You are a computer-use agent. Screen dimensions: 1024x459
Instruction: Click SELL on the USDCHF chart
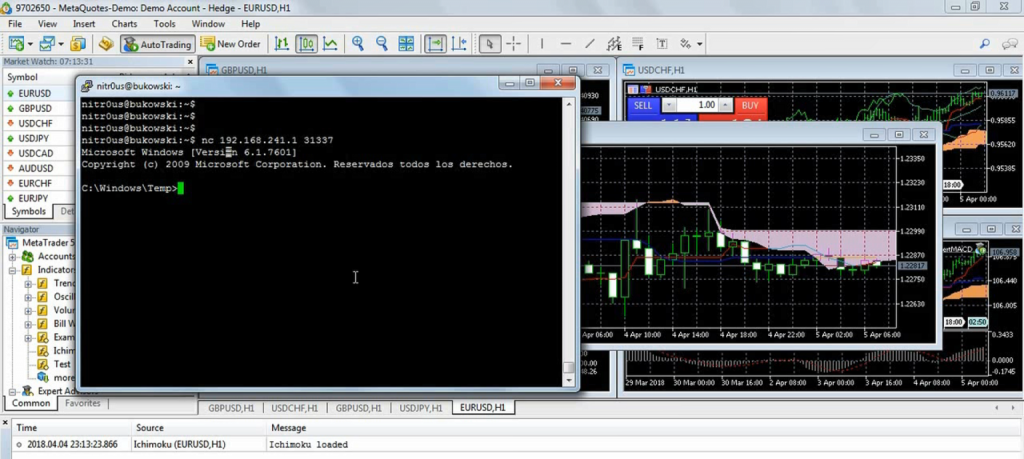tap(643, 105)
